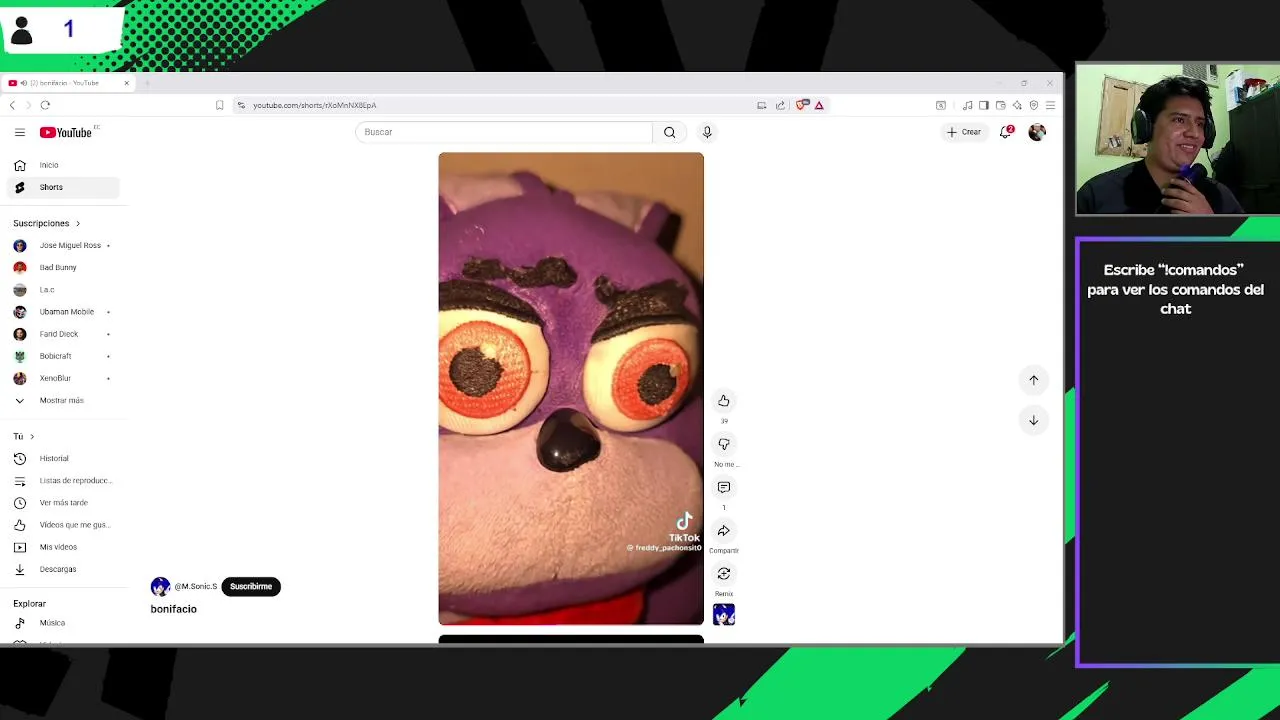Open Ver más tarde list
This screenshot has width=1280, height=720.
pos(62,503)
